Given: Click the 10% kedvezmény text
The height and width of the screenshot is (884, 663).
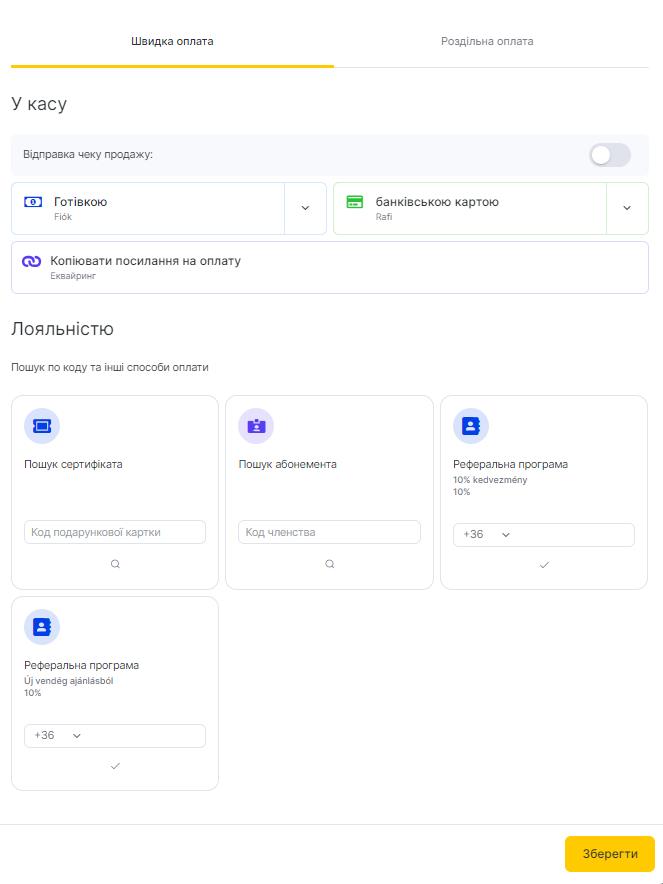Looking at the screenshot, I should [x=490, y=480].
